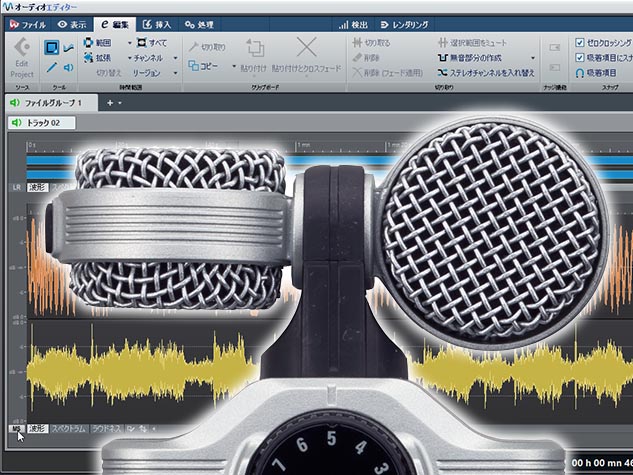Click speaker icon on トラック 02 tab
The height and width of the screenshot is (475, 633).
pyautogui.click(x=16, y=123)
